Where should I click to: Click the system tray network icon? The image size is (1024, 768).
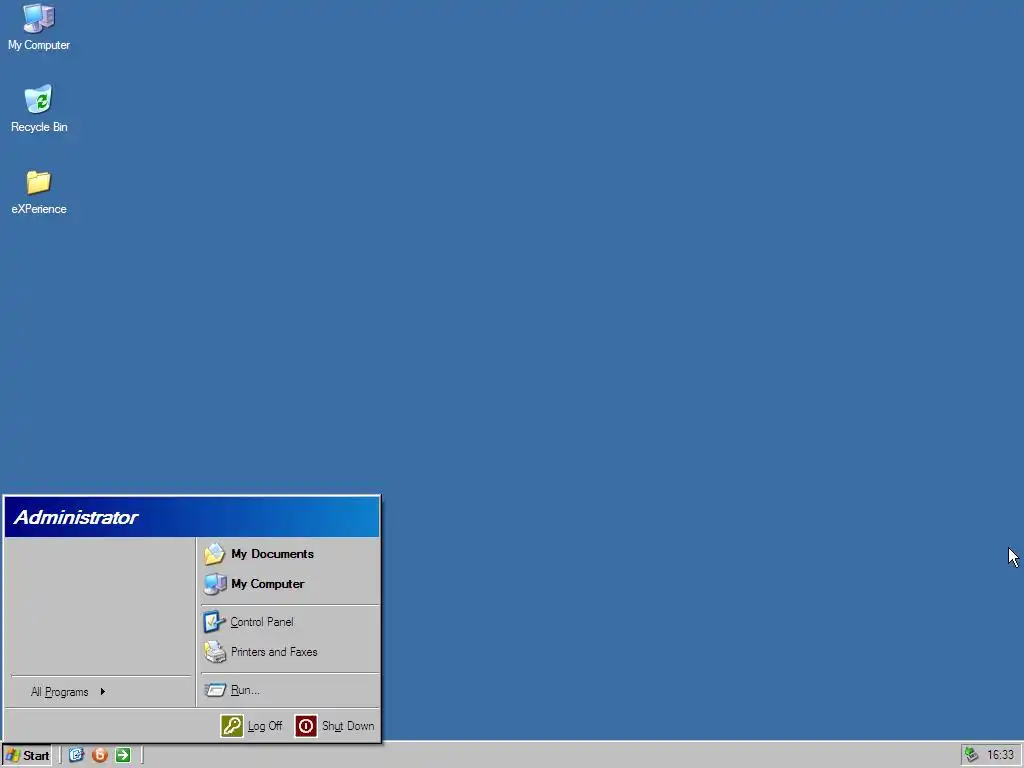tap(971, 755)
